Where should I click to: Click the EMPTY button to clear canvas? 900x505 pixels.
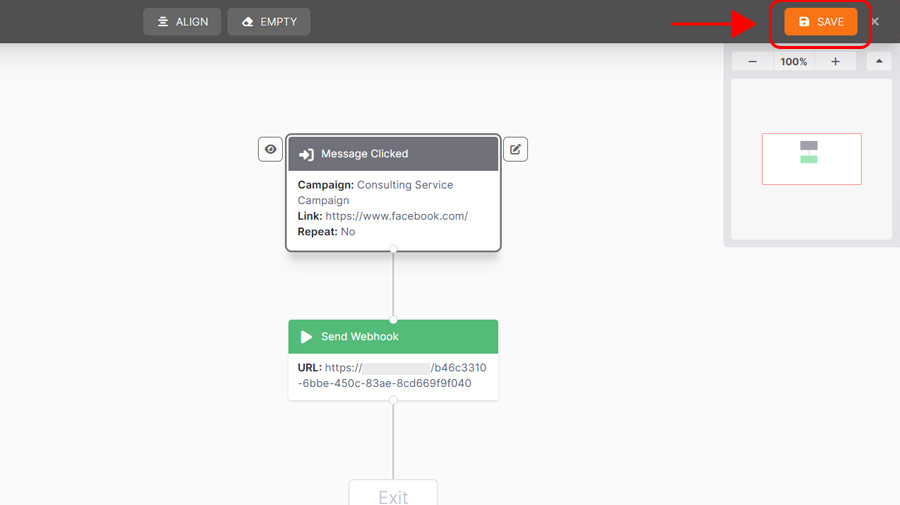coord(268,22)
